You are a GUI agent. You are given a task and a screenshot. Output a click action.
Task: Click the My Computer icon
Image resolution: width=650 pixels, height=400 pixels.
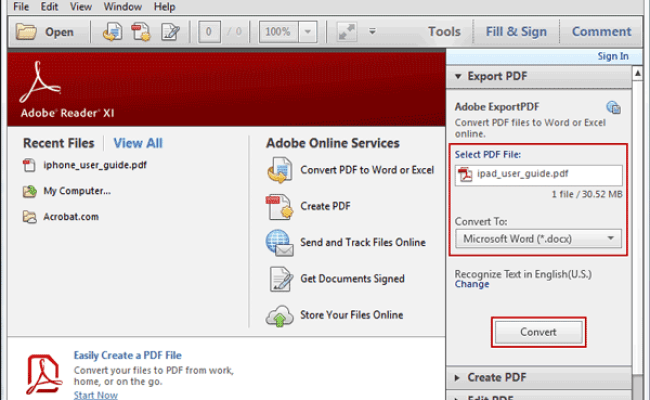[29, 191]
